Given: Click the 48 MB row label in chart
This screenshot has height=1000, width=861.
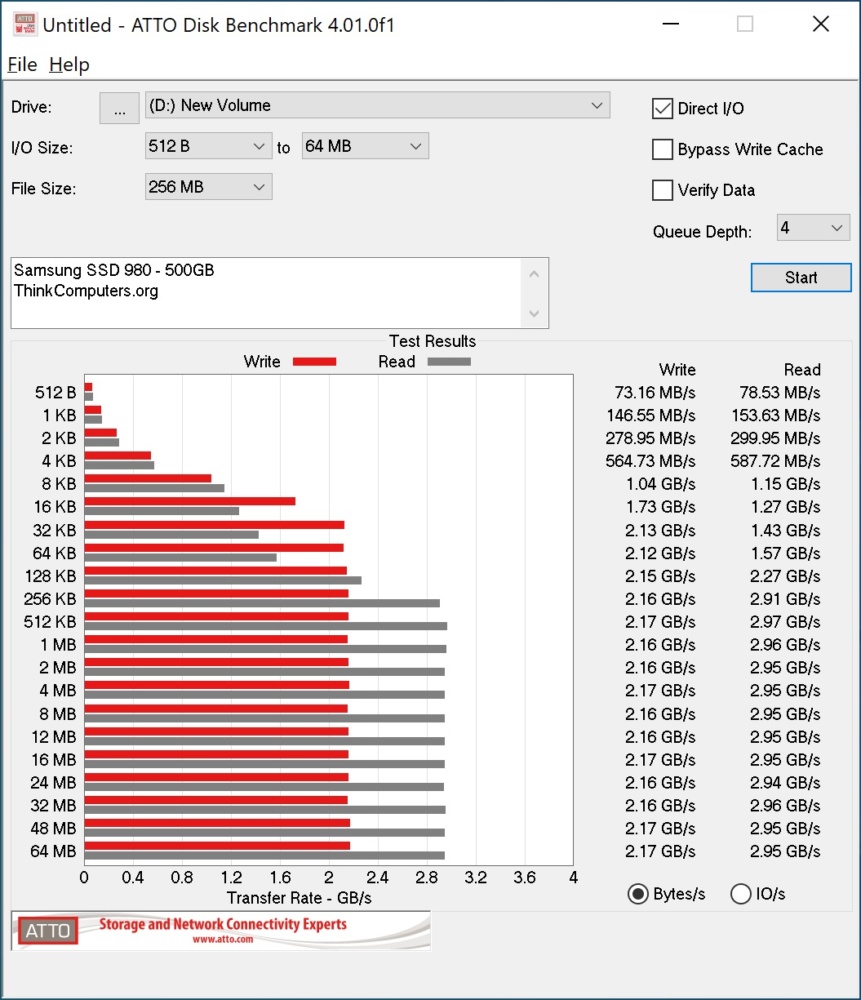Looking at the screenshot, I should (x=54, y=828).
